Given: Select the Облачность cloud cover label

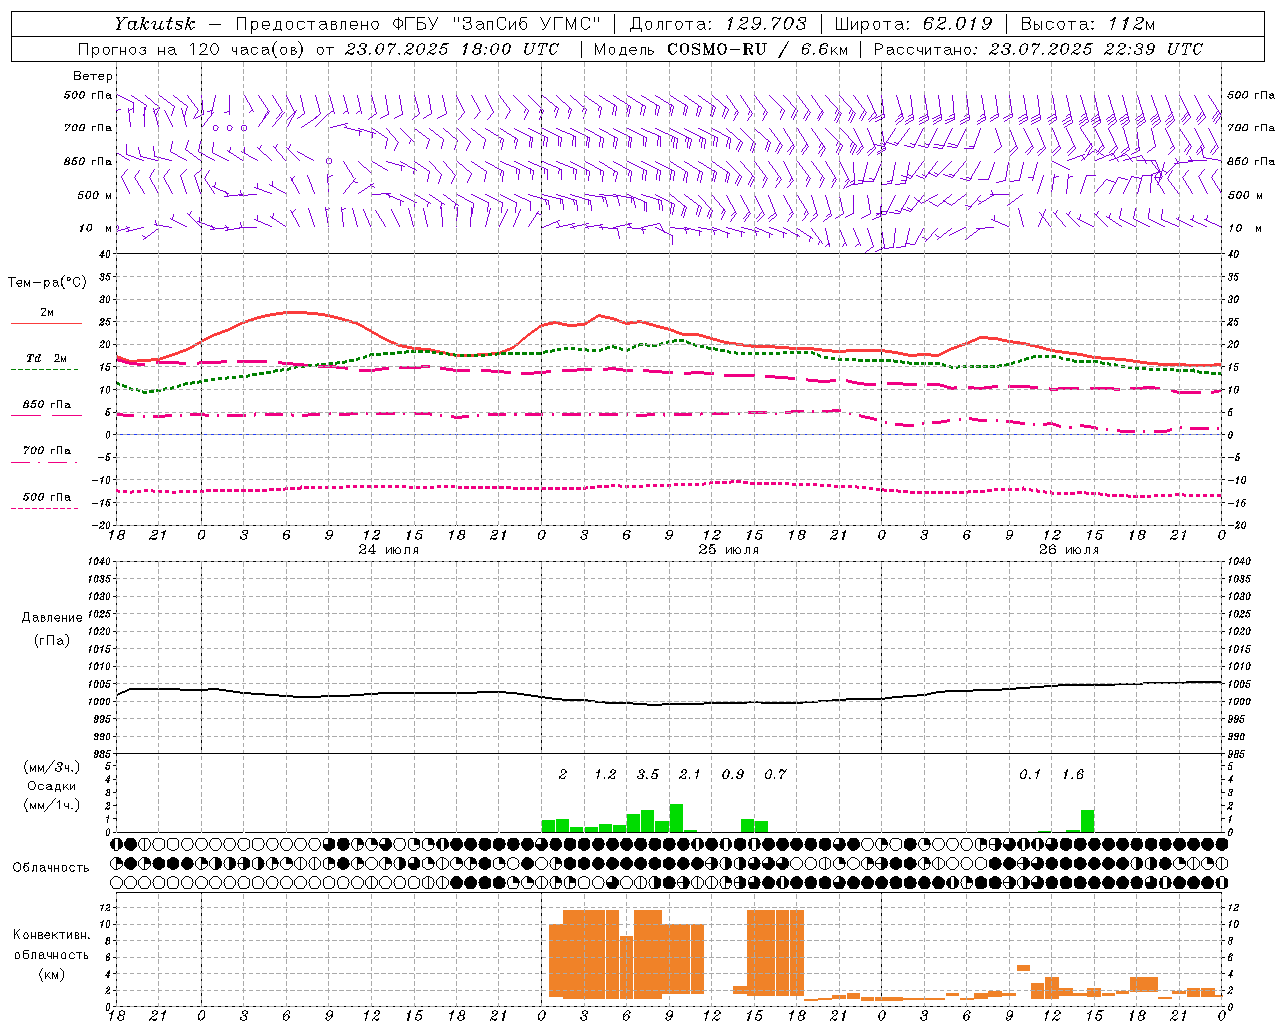Looking at the screenshot, I should [51, 867].
